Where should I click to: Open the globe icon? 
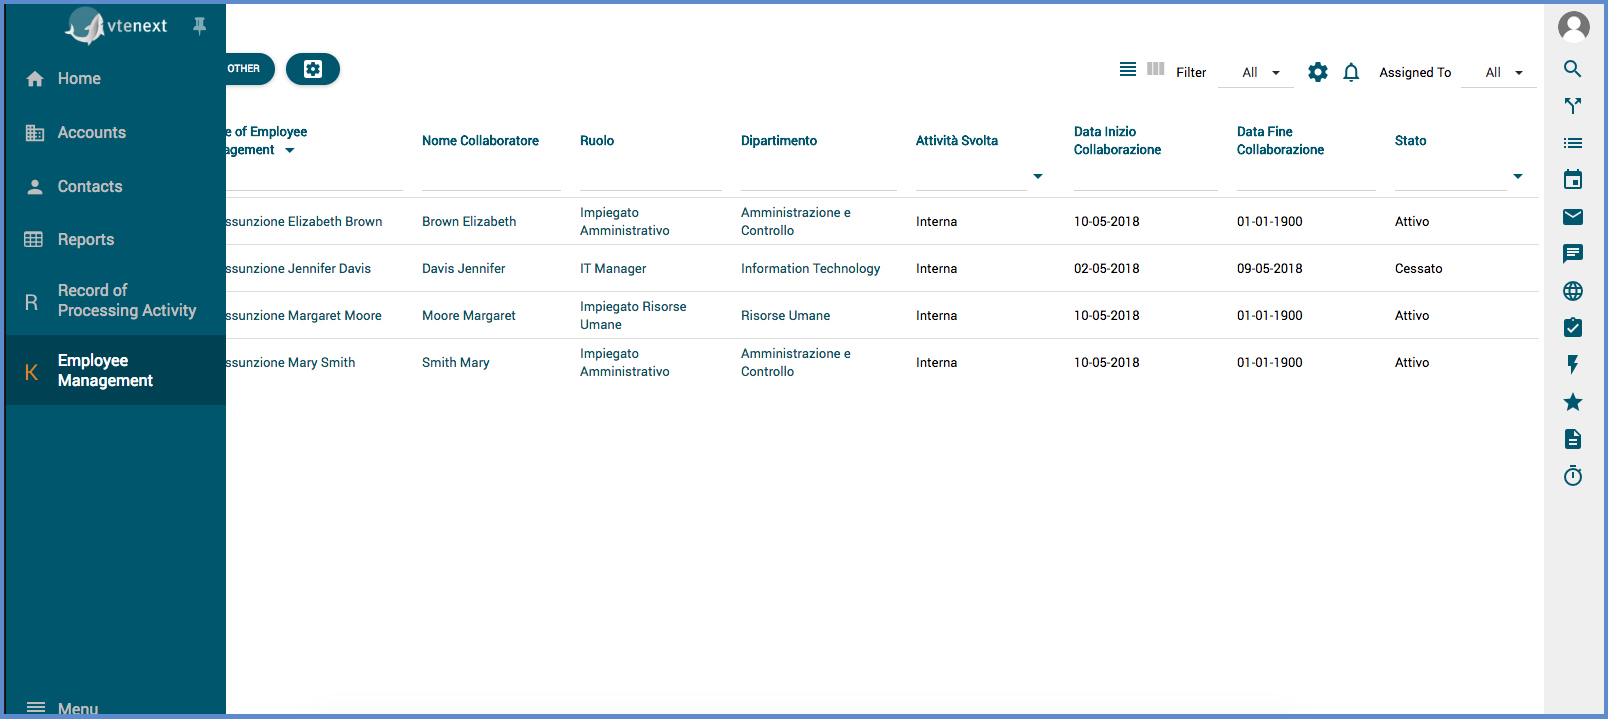point(1573,291)
